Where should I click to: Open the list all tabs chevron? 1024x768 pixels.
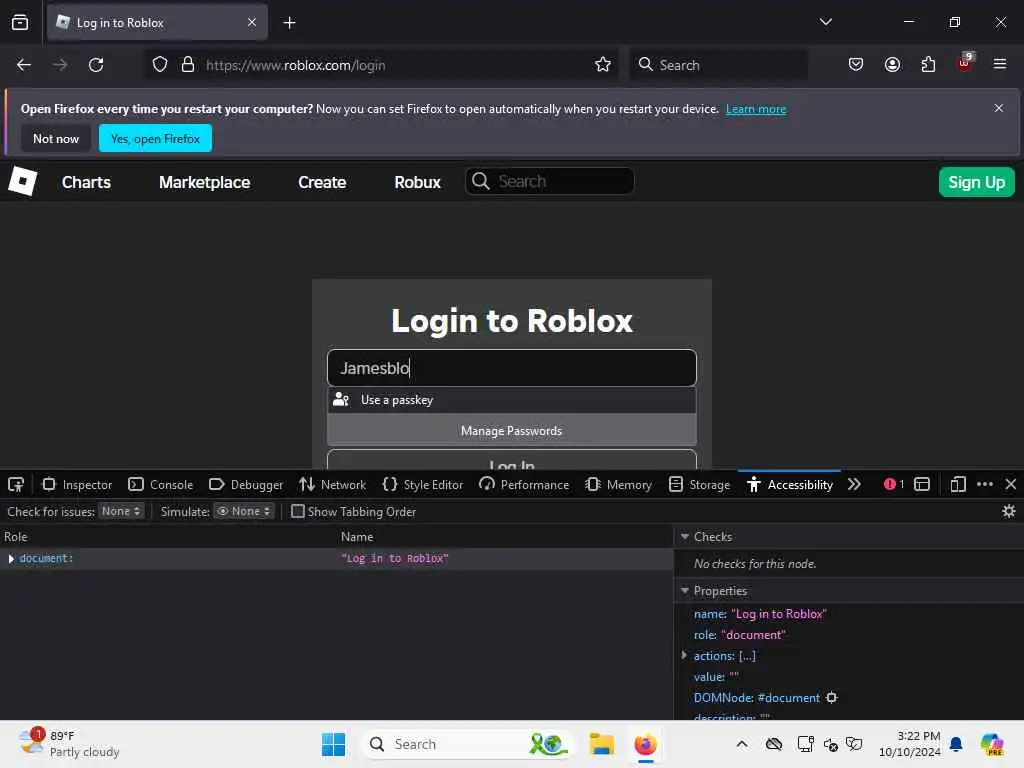[825, 22]
